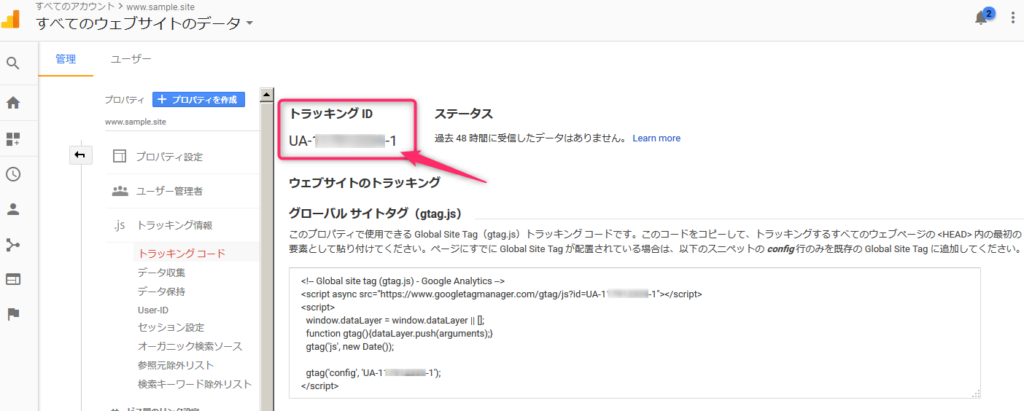Open すべてのウェブサイトのデータ view dropdown
The image size is (1024, 411).
(x=145, y=24)
